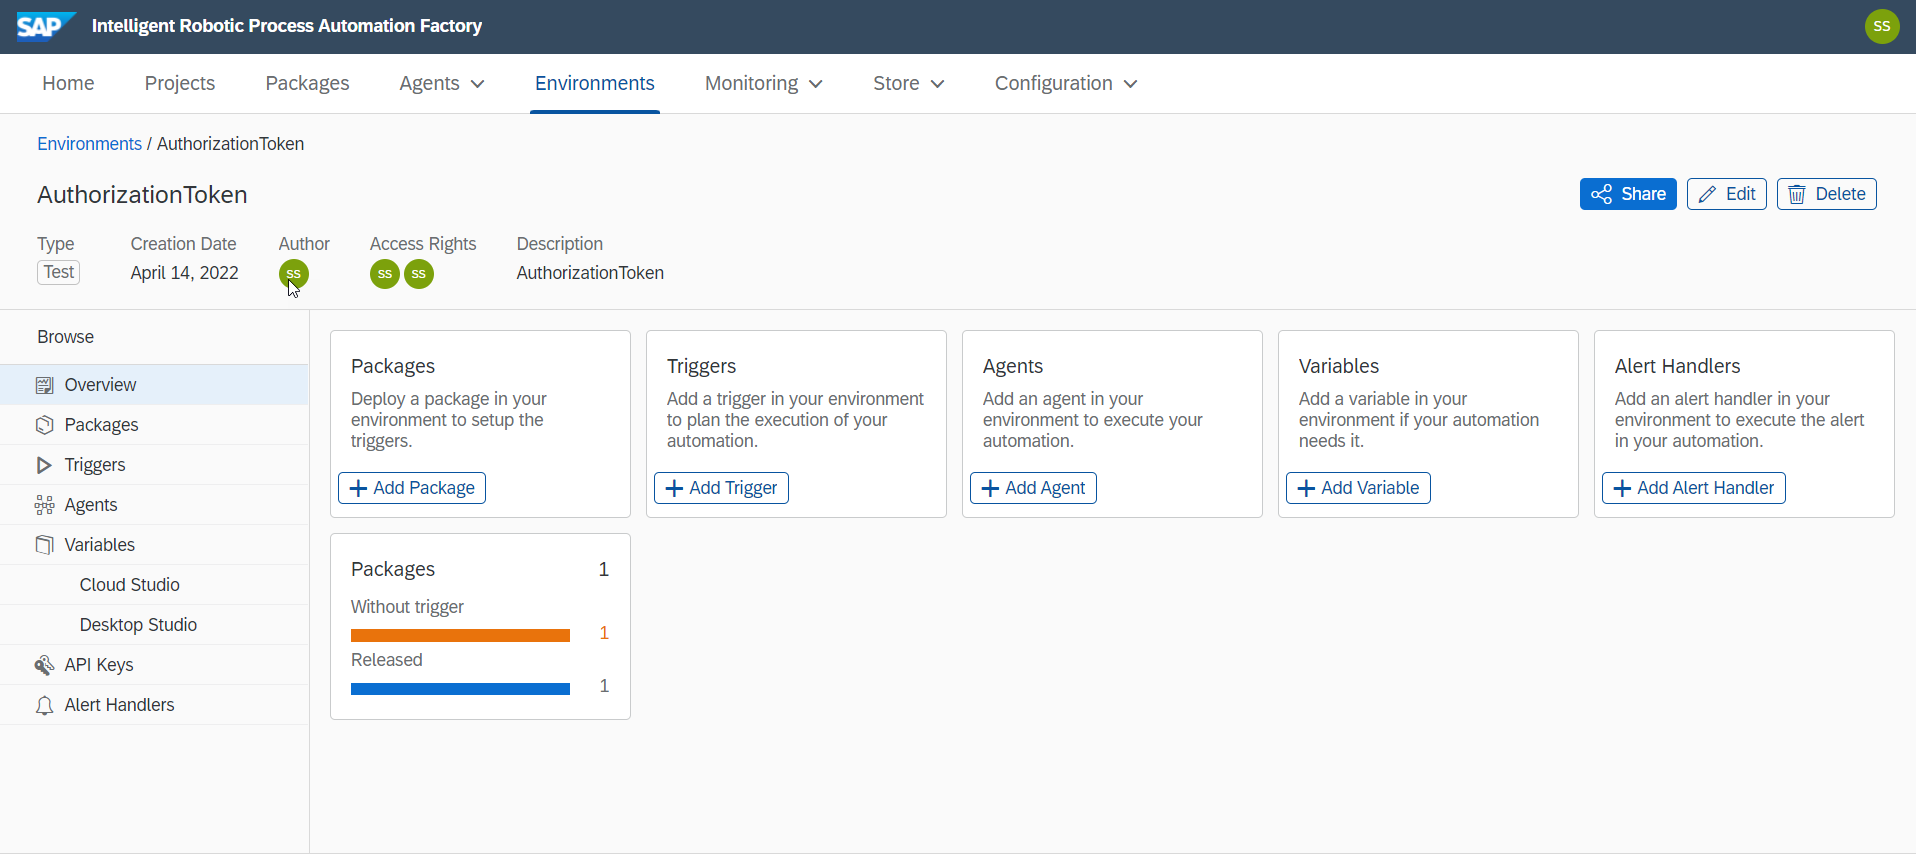
Task: Open the Projects tab
Action: tap(180, 83)
